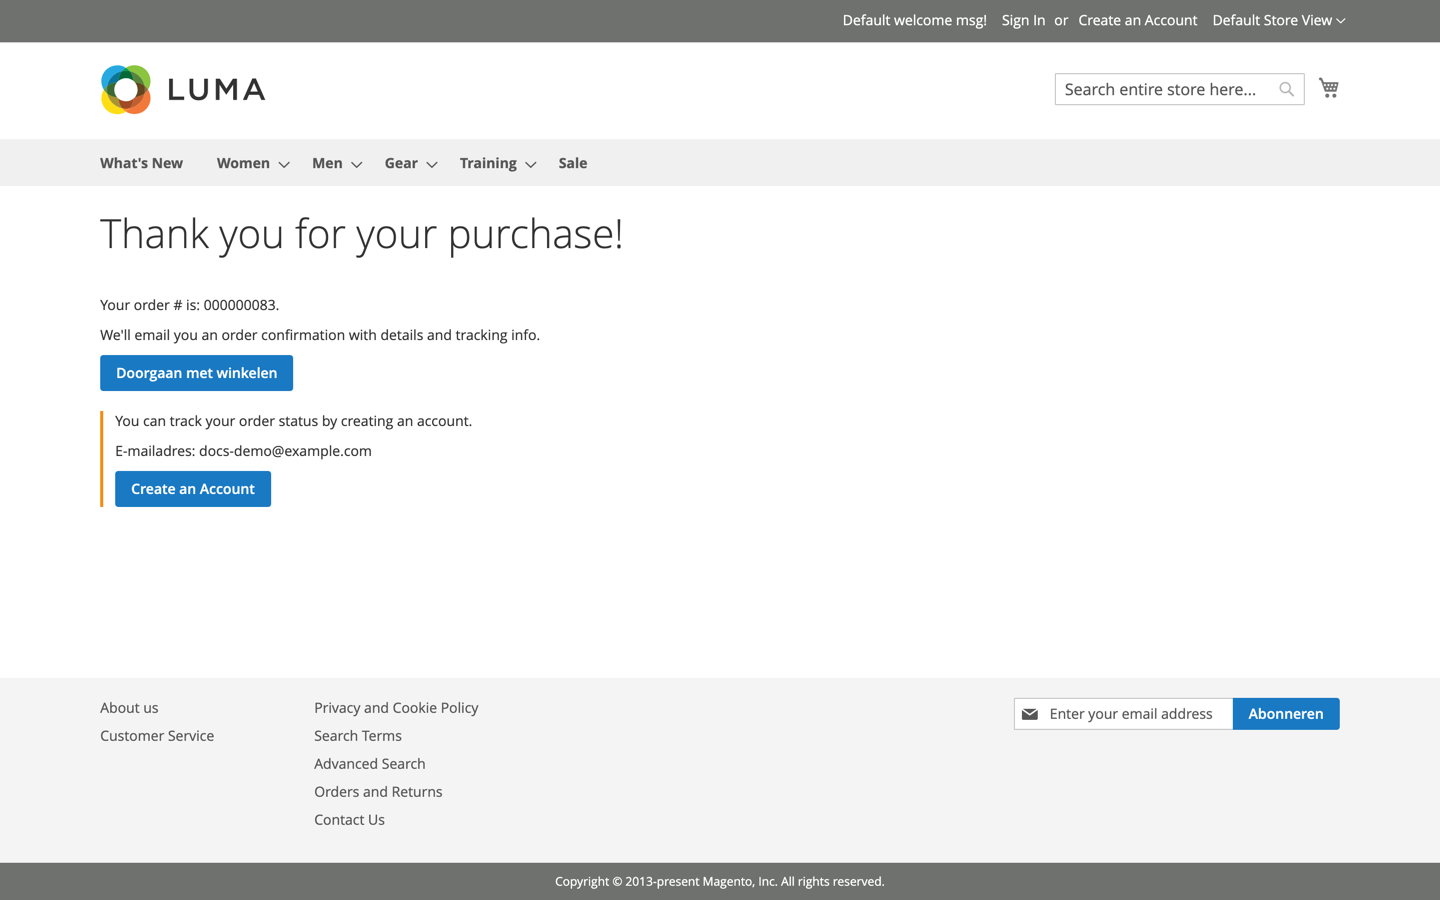Click the Luma logo
Screen dimensions: 1440x900
(x=183, y=90)
